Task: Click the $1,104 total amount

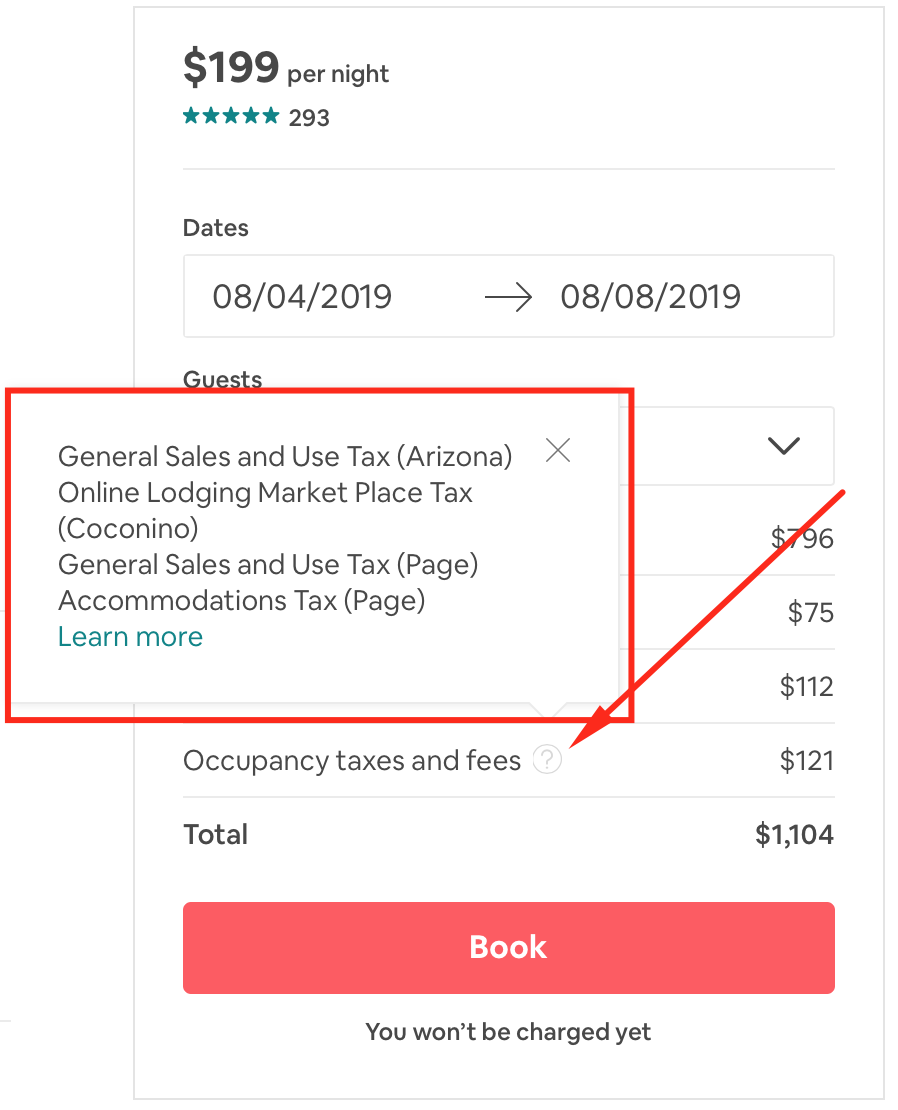Action: [x=794, y=835]
